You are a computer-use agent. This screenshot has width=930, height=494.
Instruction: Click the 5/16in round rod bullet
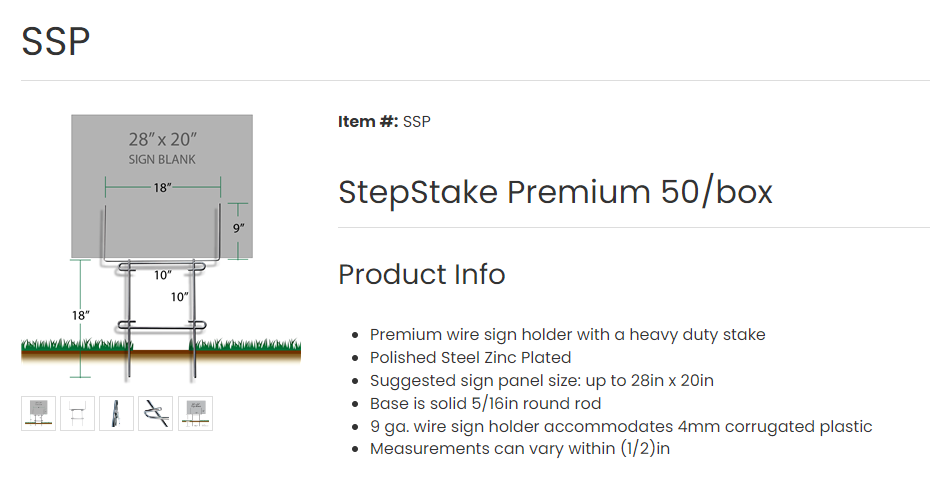[x=485, y=404]
